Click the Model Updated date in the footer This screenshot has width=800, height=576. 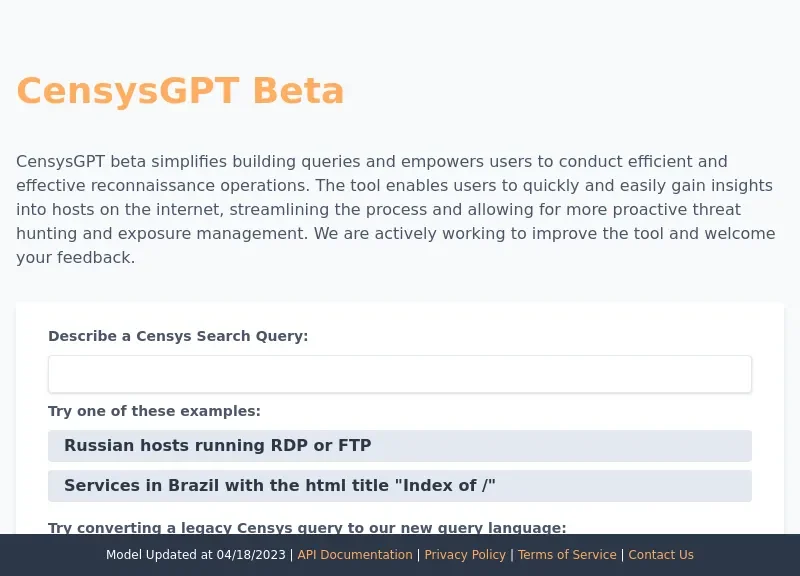(x=196, y=555)
